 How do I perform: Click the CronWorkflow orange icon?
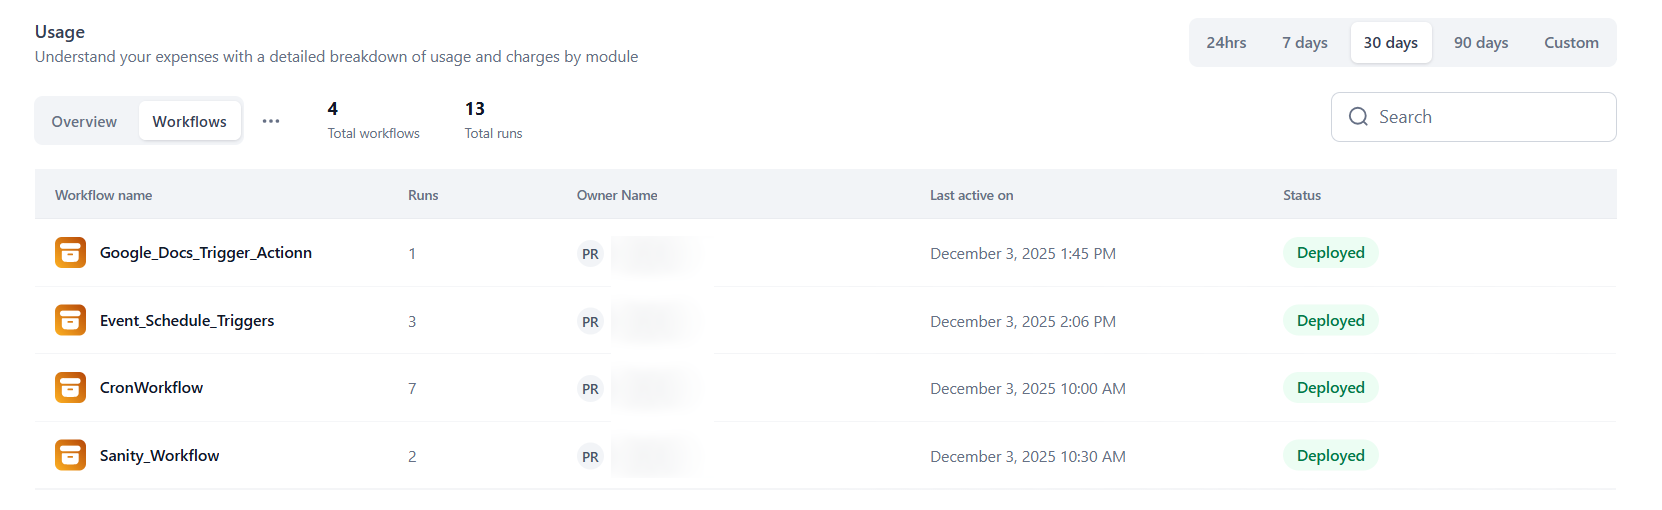click(70, 388)
